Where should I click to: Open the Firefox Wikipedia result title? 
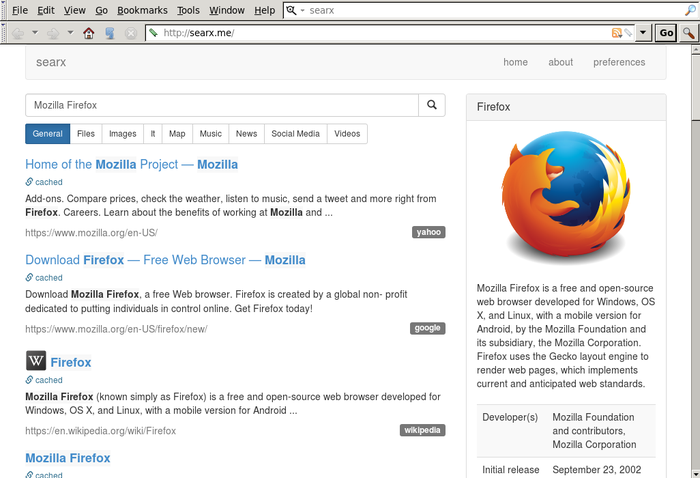pos(71,362)
